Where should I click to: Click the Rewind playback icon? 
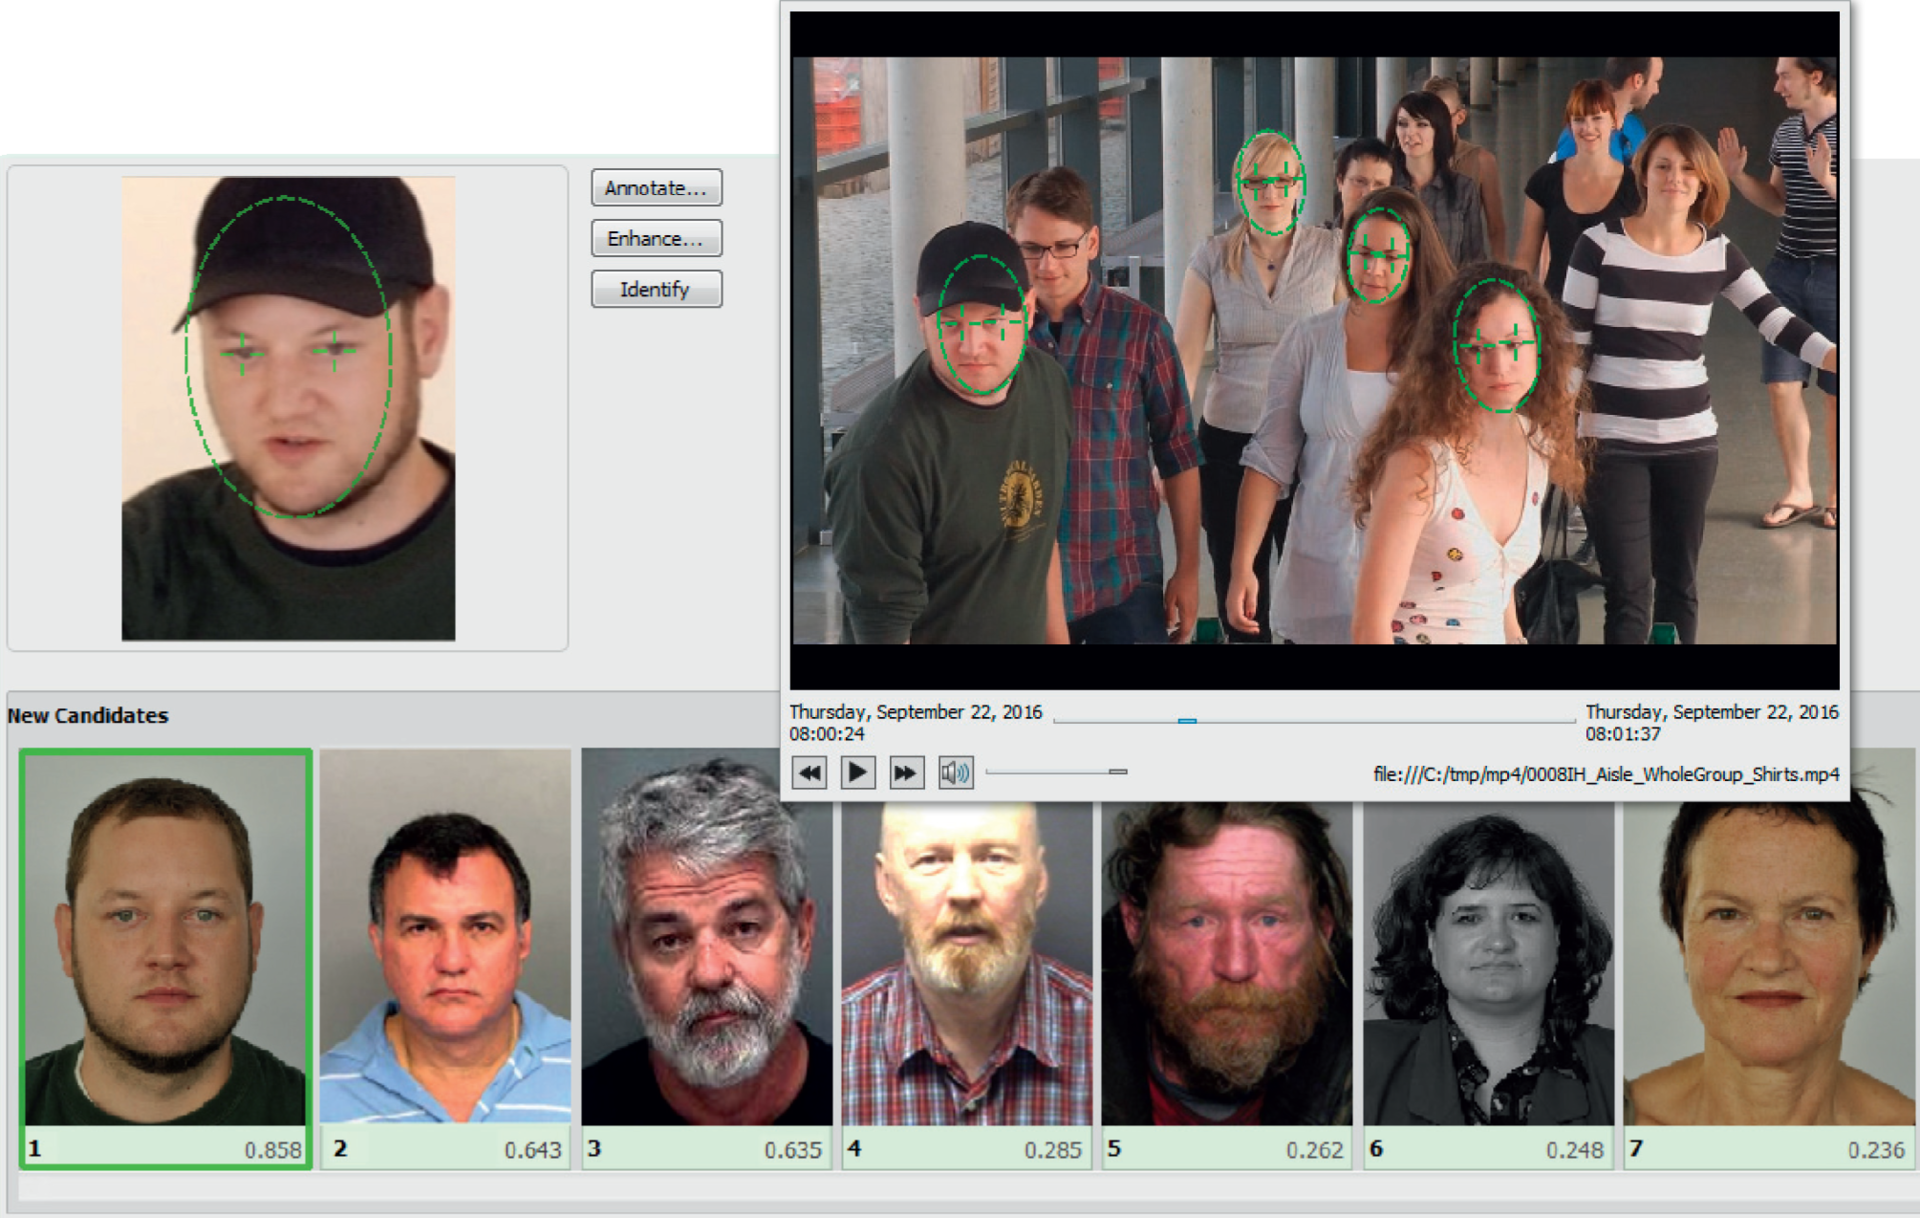pos(810,772)
